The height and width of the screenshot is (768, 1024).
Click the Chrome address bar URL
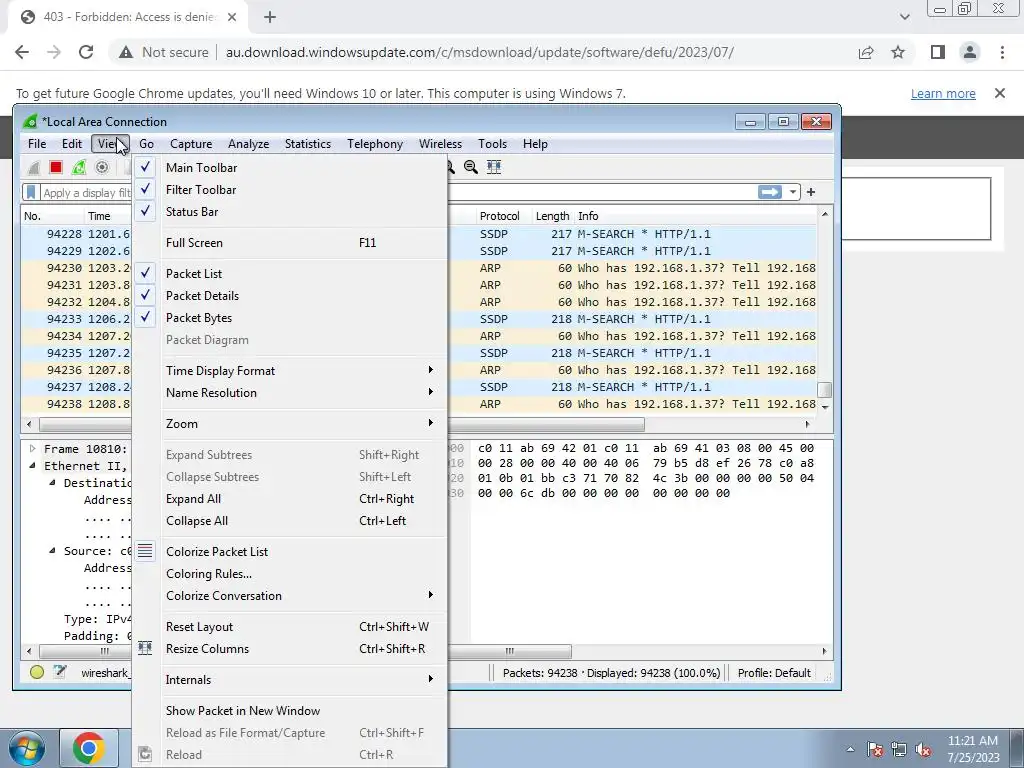pos(480,52)
